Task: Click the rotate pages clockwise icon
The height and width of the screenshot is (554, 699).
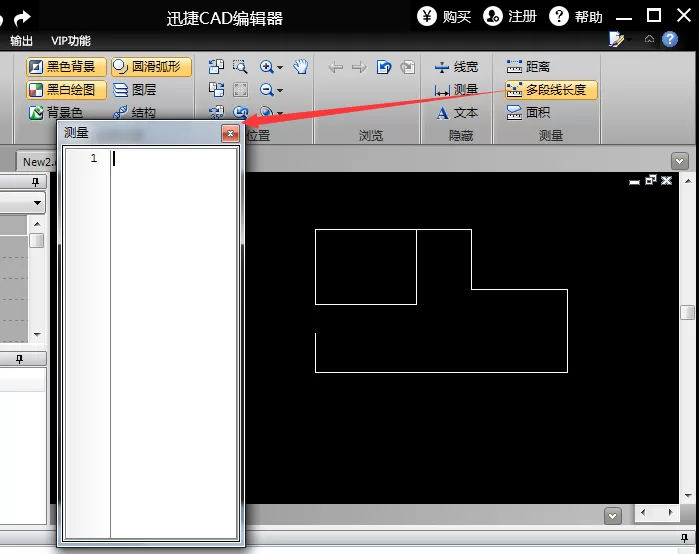Action: [216, 90]
